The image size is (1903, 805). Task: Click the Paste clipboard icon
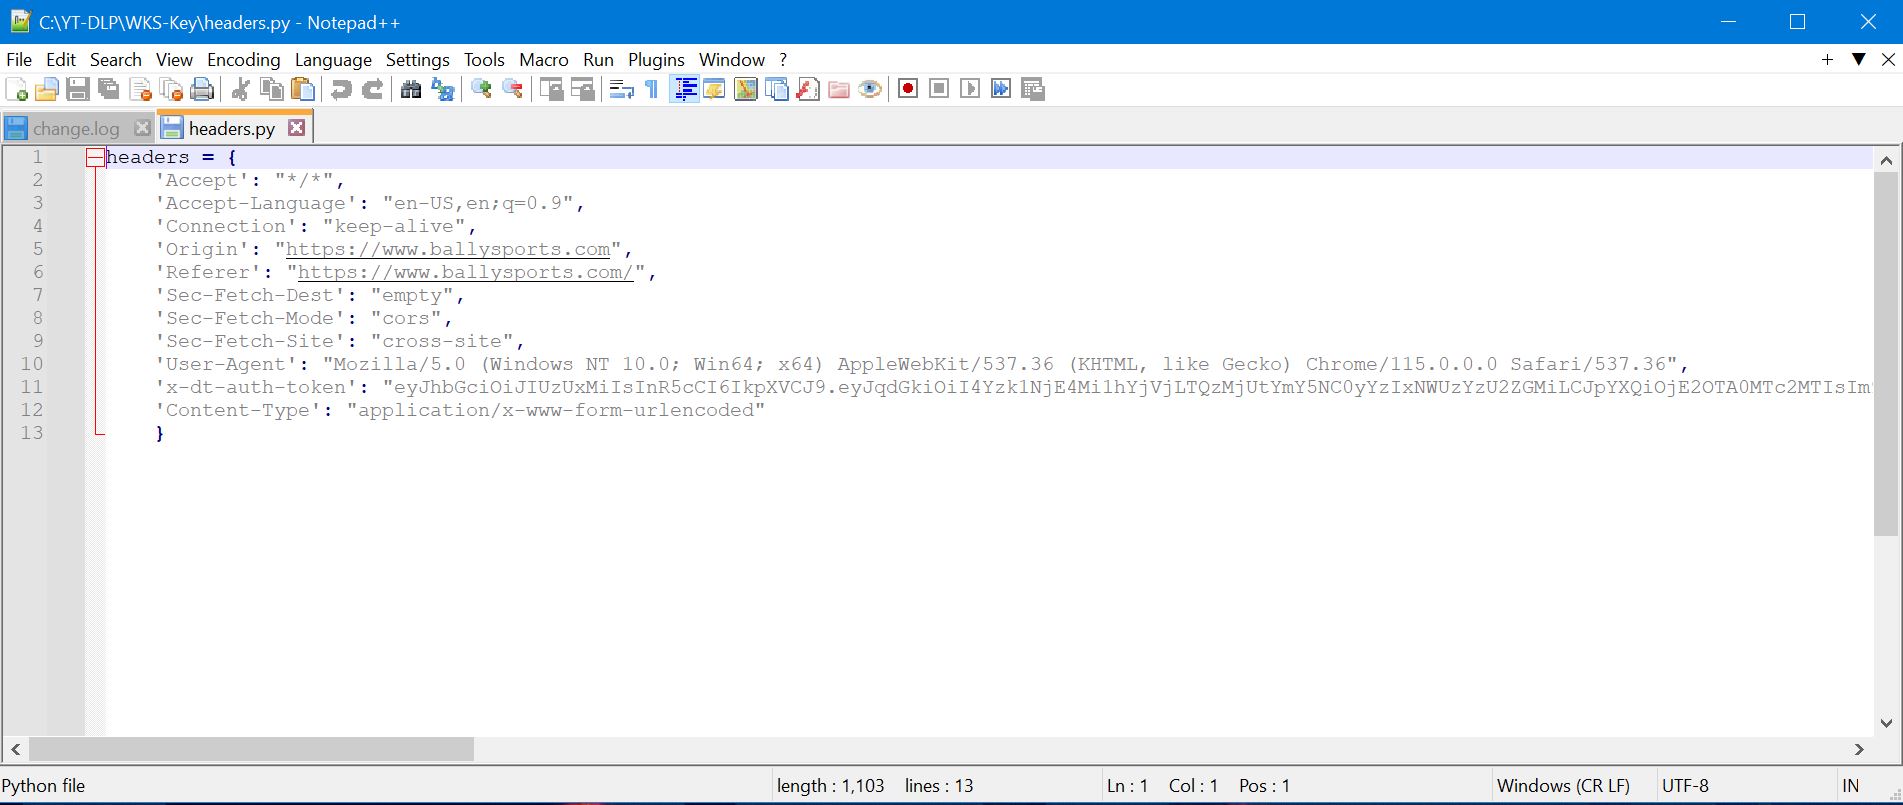pos(302,90)
